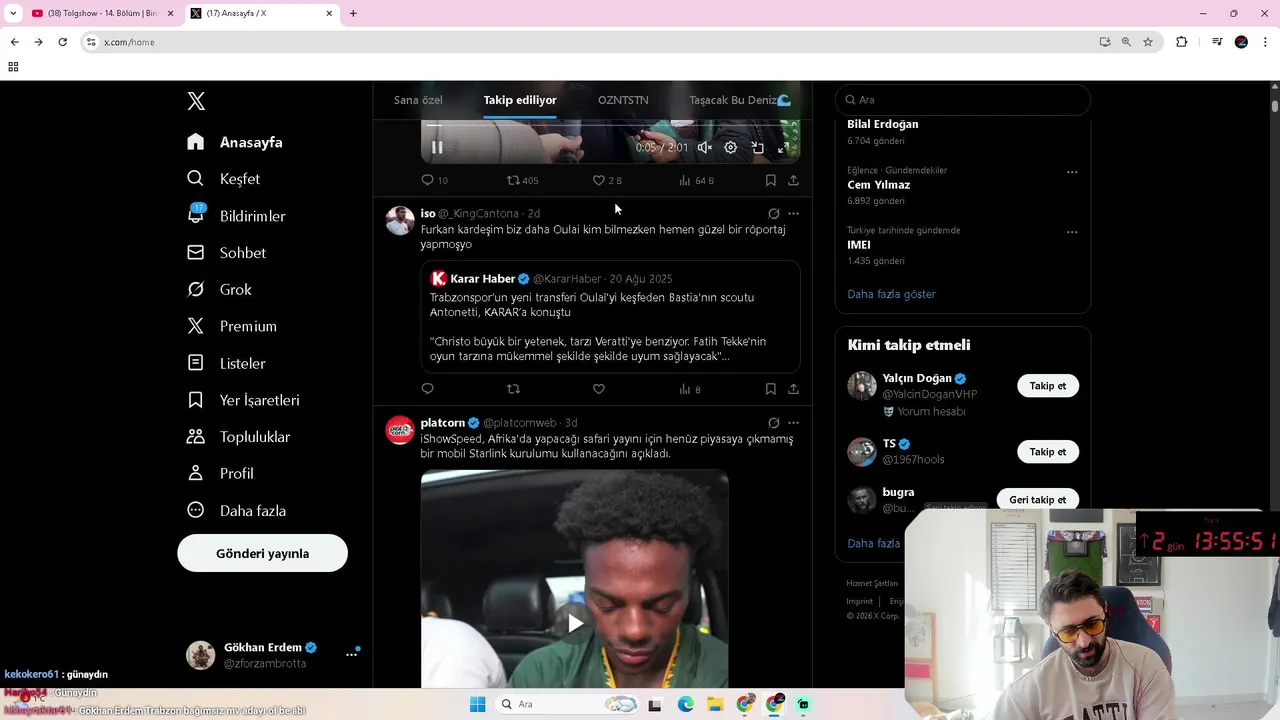Click Daha fazla göster under trends
This screenshot has height=720, width=1280.
click(891, 294)
